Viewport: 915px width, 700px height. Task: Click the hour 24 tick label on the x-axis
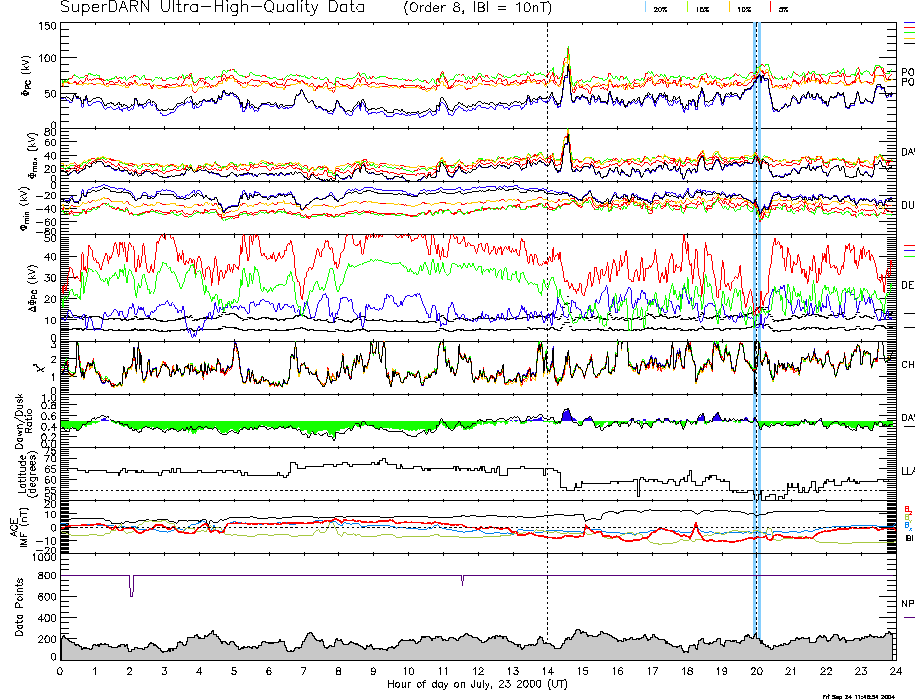pos(895,671)
